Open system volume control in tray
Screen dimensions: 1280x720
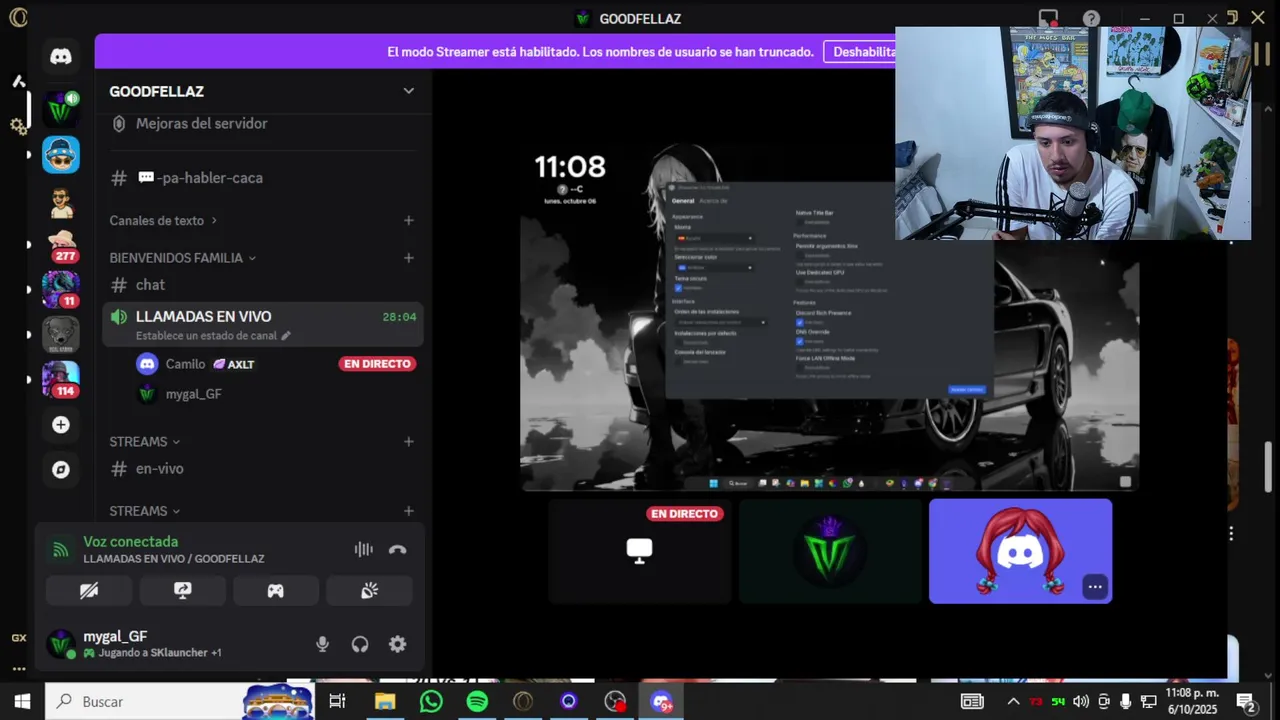pyautogui.click(x=1080, y=701)
